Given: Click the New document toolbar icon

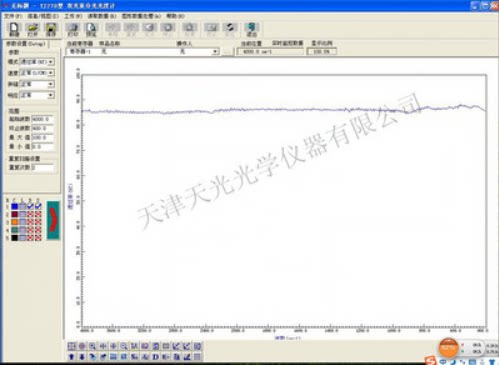Looking at the screenshot, I should click(x=14, y=29).
